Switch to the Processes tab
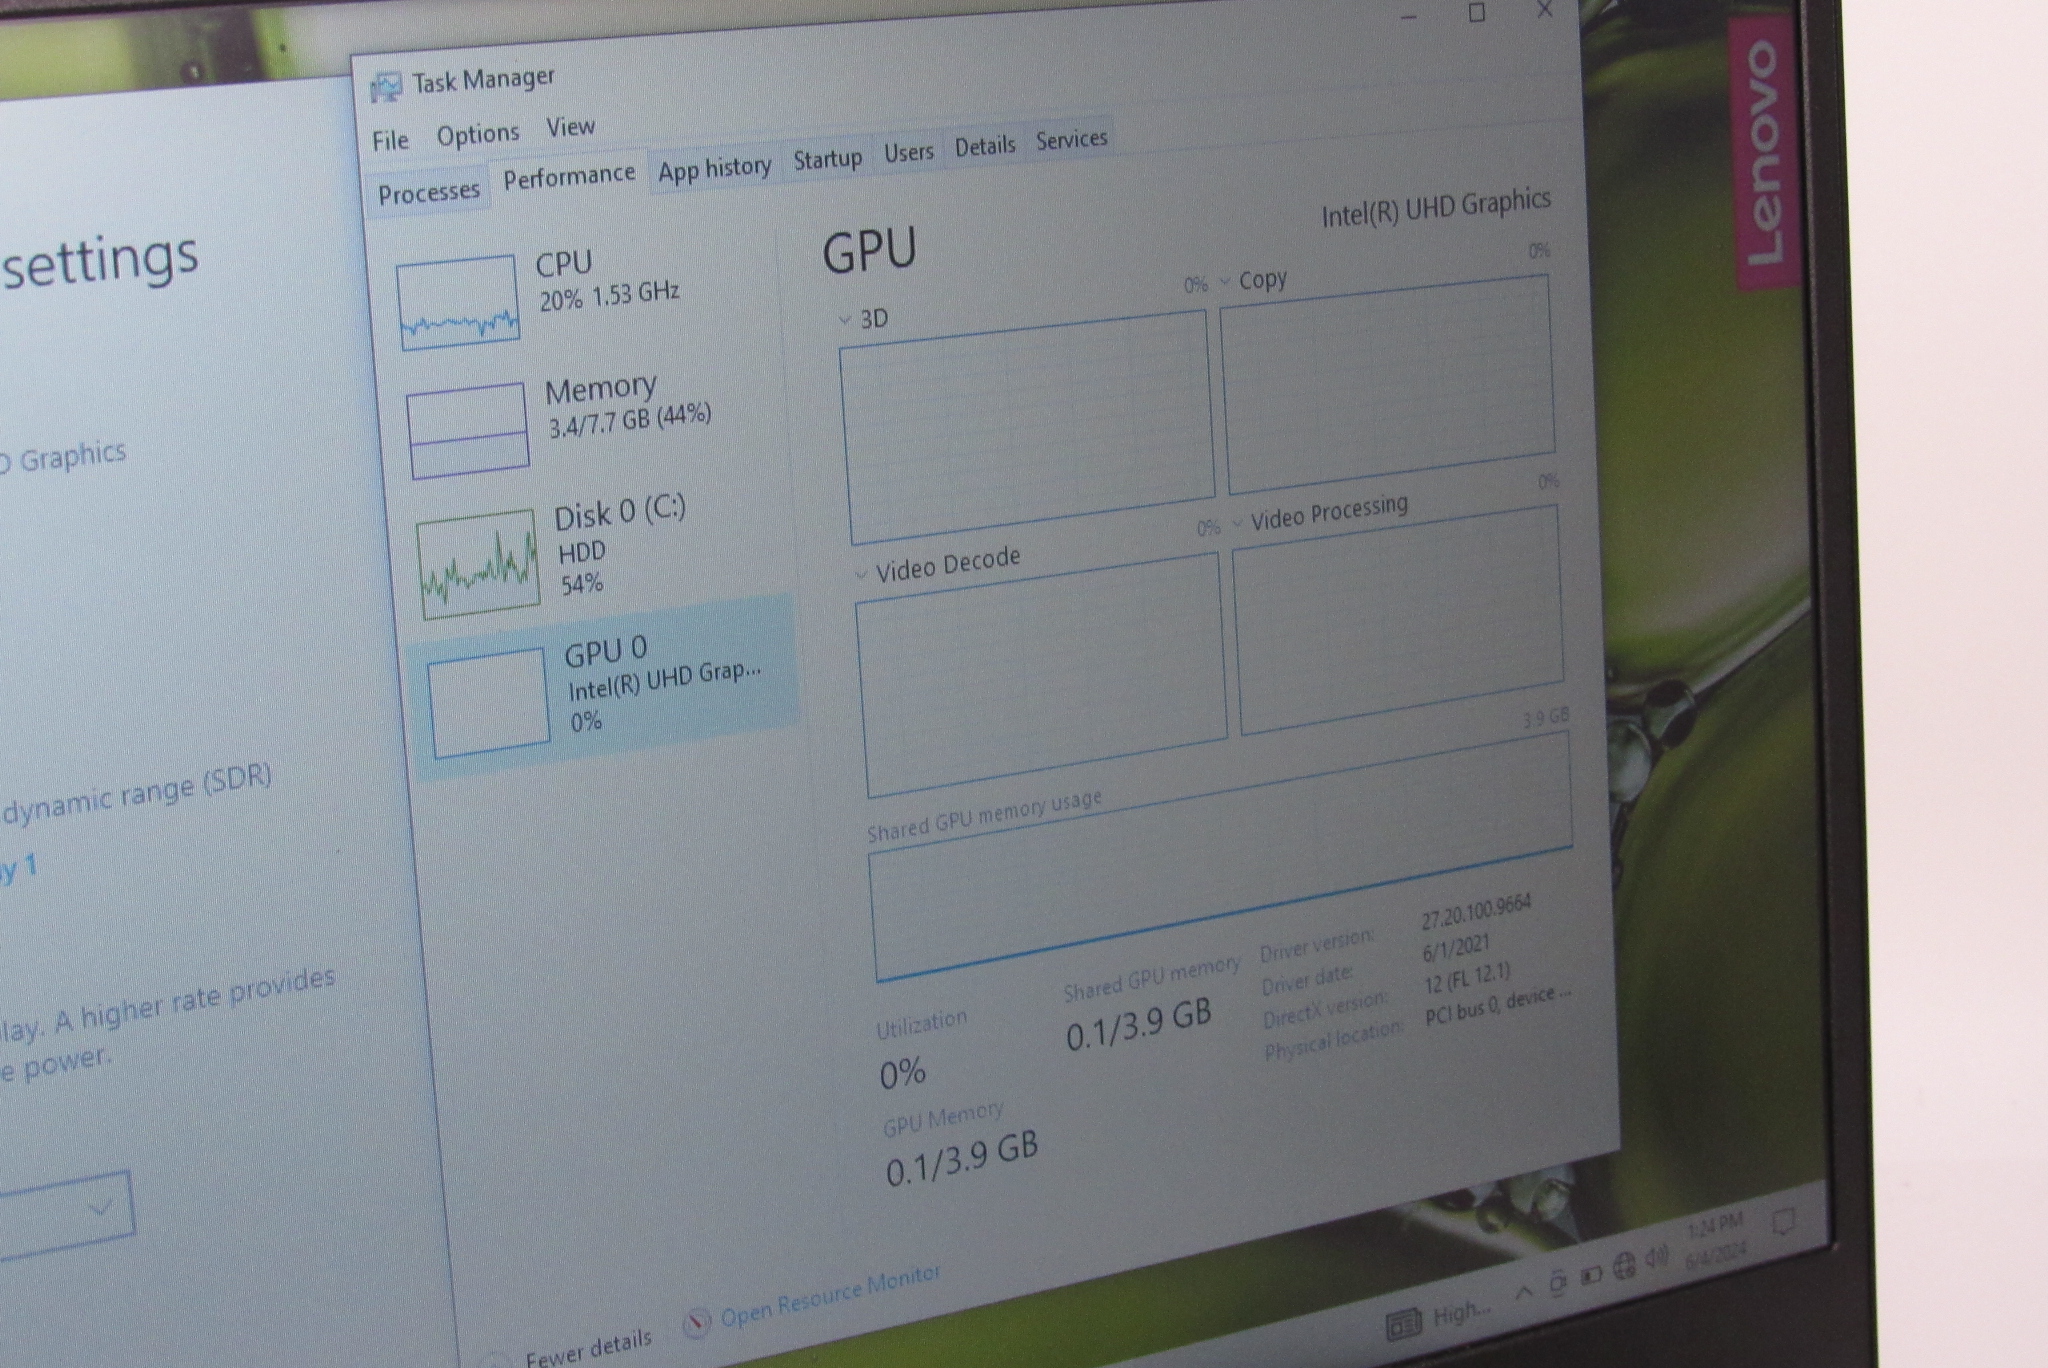This screenshot has width=2048, height=1368. tap(428, 192)
